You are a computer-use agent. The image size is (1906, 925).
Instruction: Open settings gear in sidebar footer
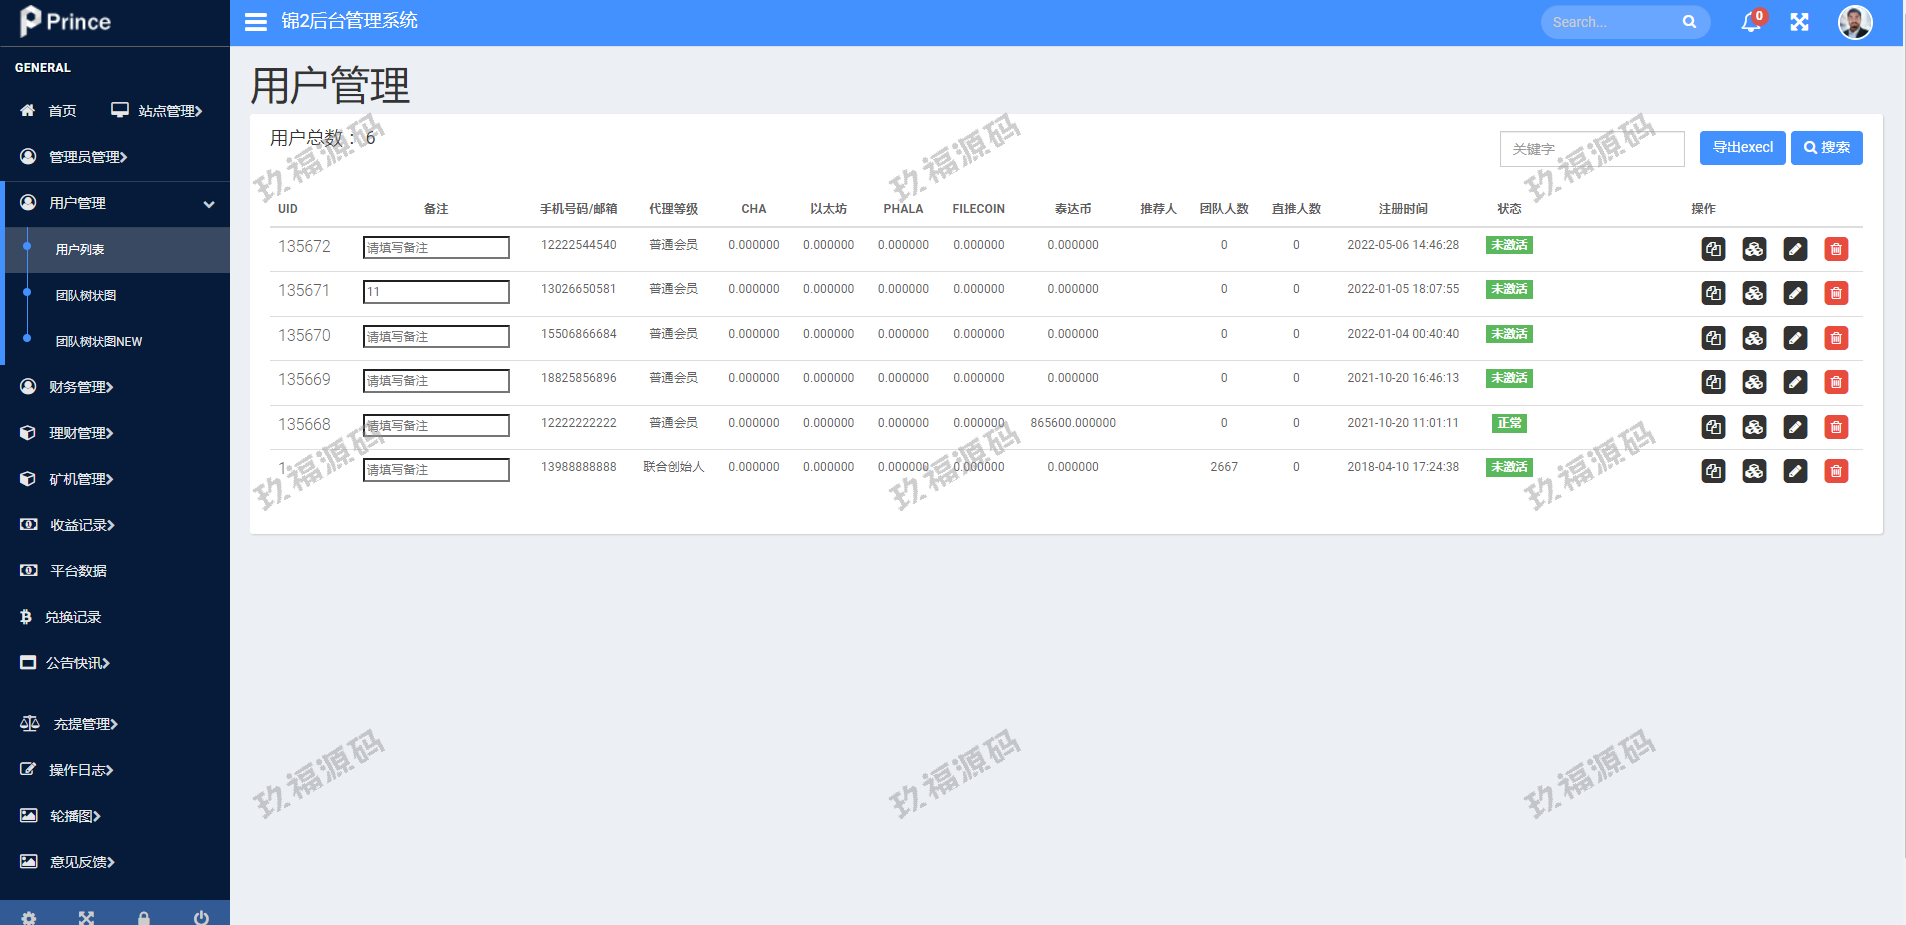tap(29, 917)
